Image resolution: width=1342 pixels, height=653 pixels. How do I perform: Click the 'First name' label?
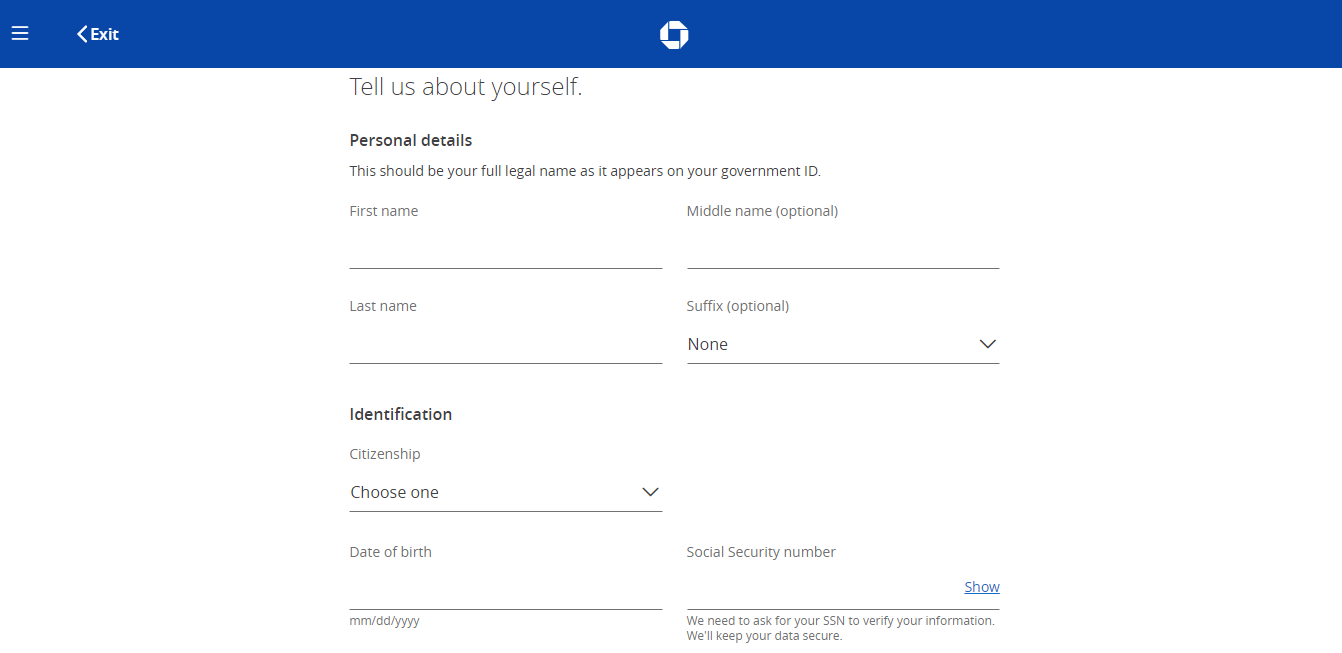point(384,211)
